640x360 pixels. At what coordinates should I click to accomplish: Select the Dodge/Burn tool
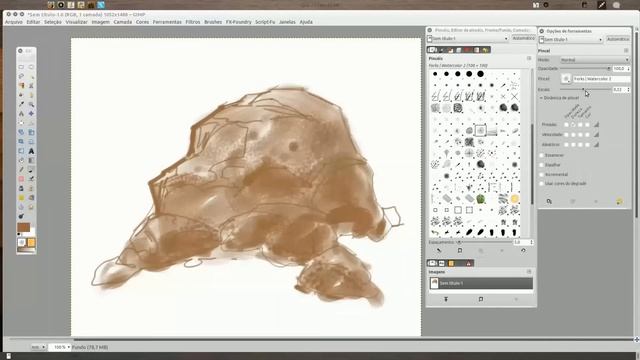coord(21,216)
